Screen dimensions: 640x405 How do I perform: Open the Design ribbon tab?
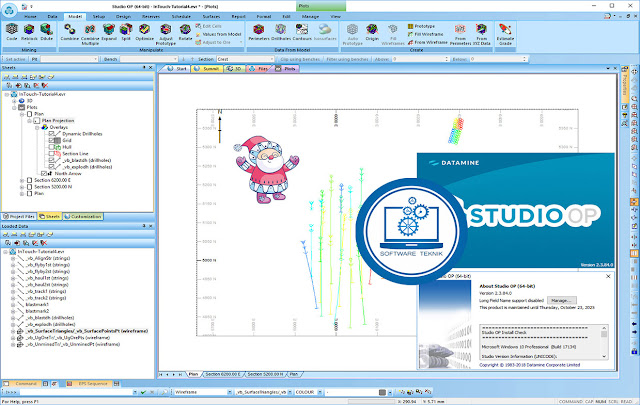123,17
